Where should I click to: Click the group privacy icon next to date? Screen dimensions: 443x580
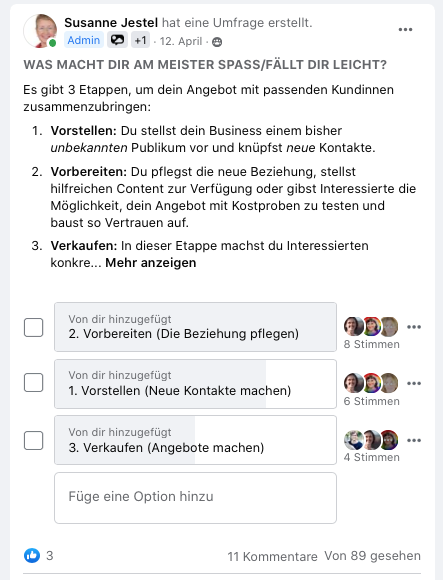click(217, 42)
